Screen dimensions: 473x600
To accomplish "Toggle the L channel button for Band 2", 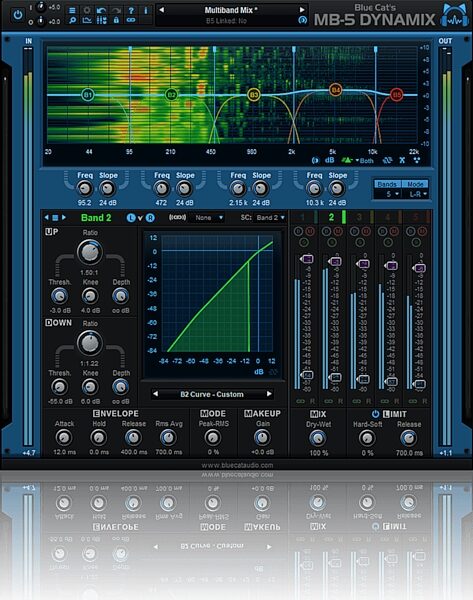I will coord(131,218).
